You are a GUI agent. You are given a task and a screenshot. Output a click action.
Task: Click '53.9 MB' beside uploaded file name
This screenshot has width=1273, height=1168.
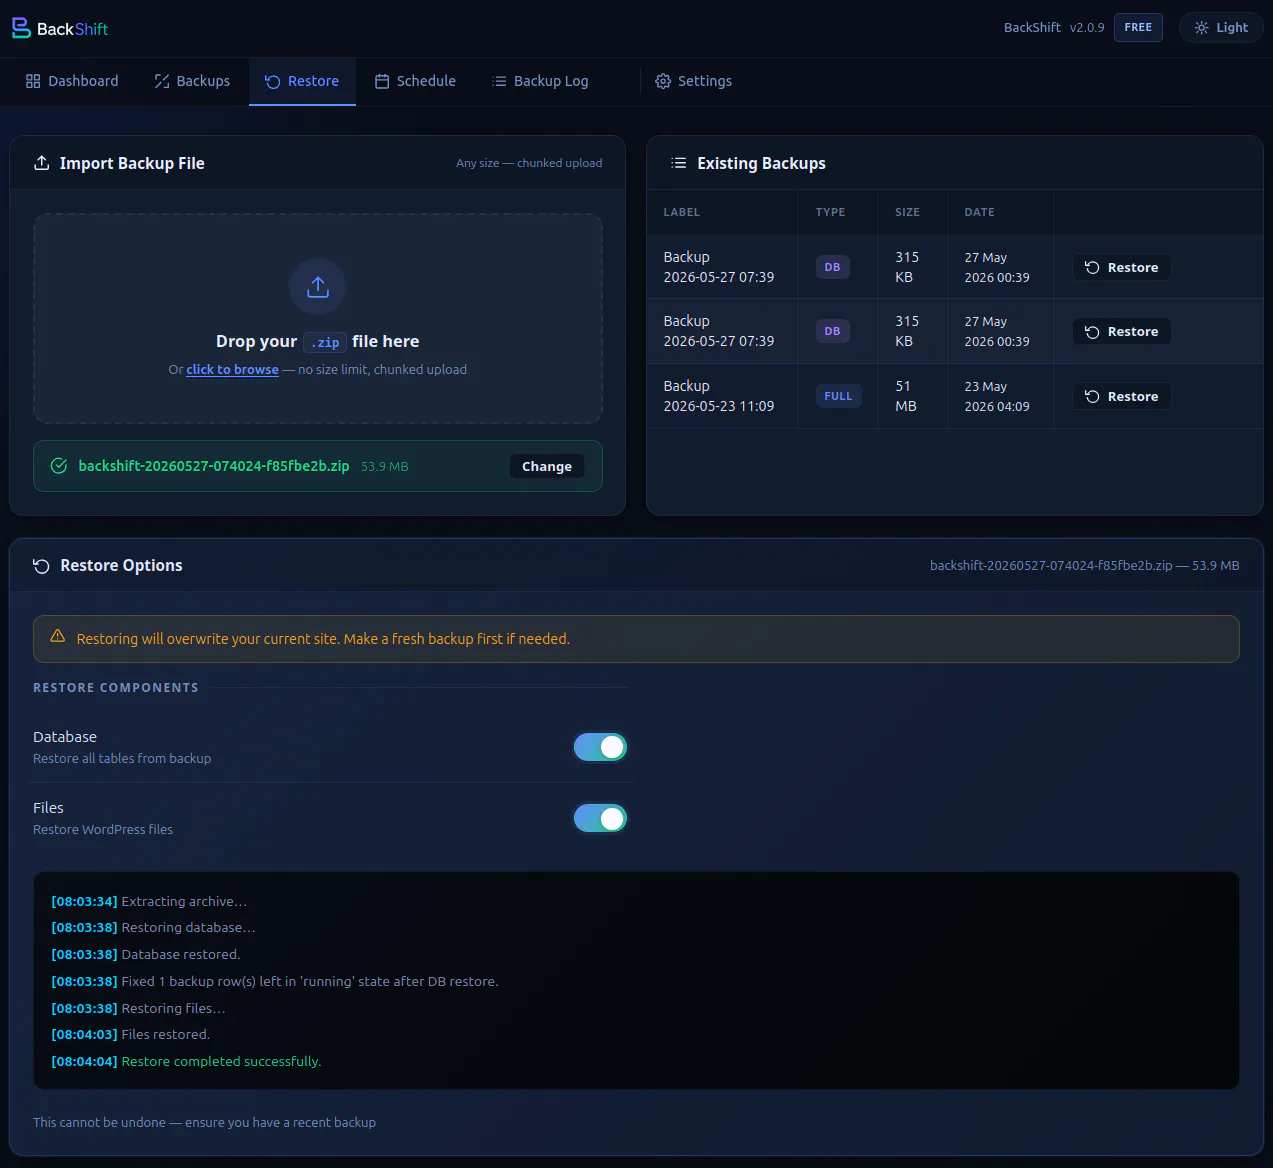point(384,466)
